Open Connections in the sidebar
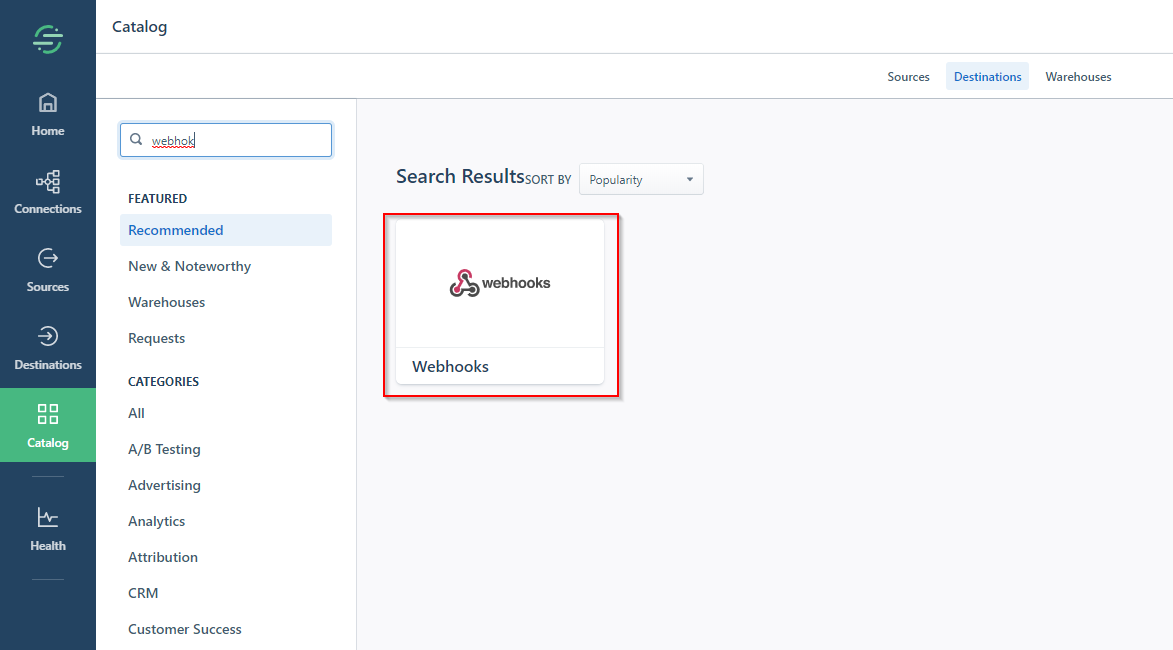This screenshot has width=1173, height=650. 48,193
